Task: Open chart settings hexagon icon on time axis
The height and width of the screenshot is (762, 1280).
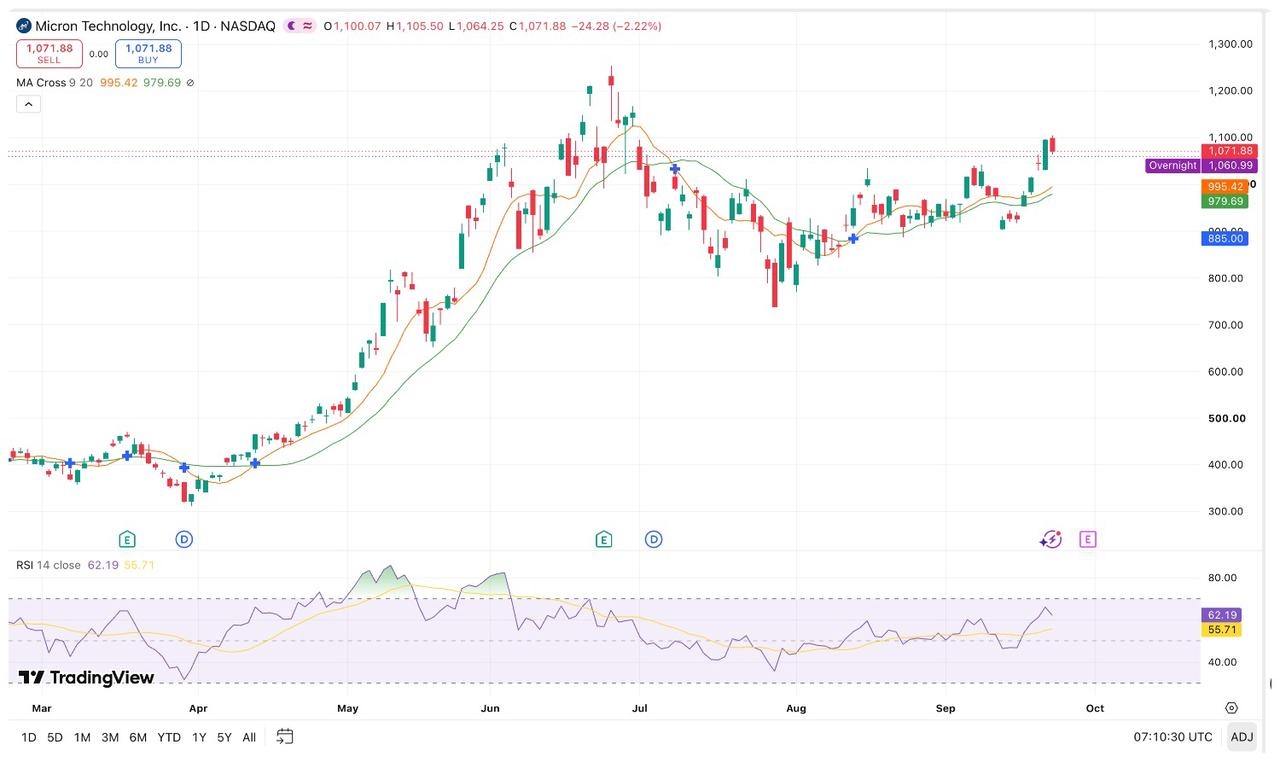Action: (1231, 708)
